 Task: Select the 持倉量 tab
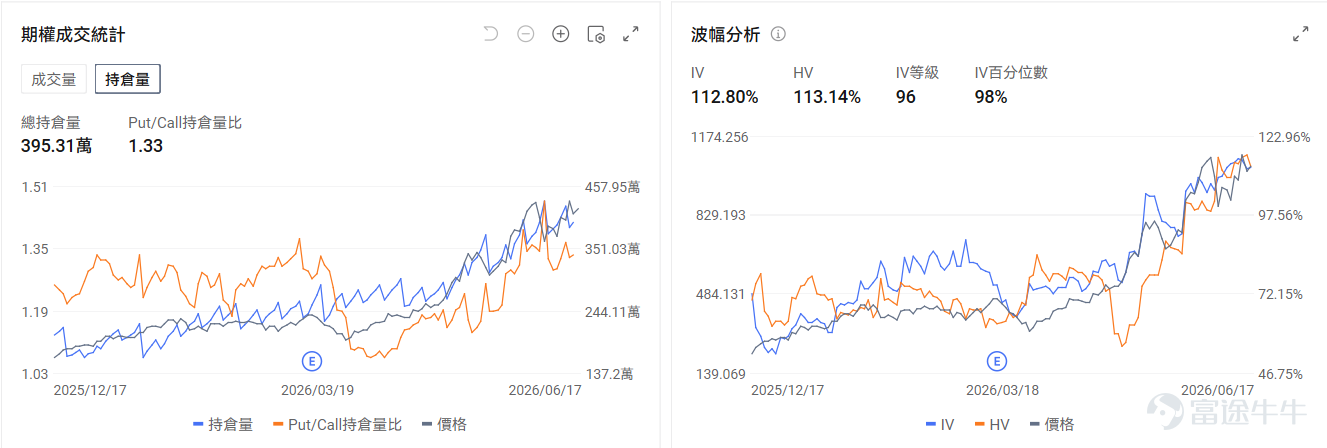click(x=128, y=79)
